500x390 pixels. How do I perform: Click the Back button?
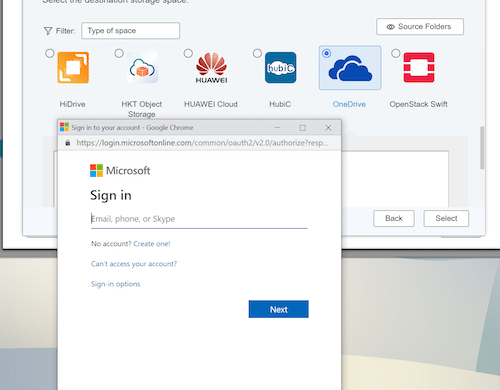click(x=394, y=219)
